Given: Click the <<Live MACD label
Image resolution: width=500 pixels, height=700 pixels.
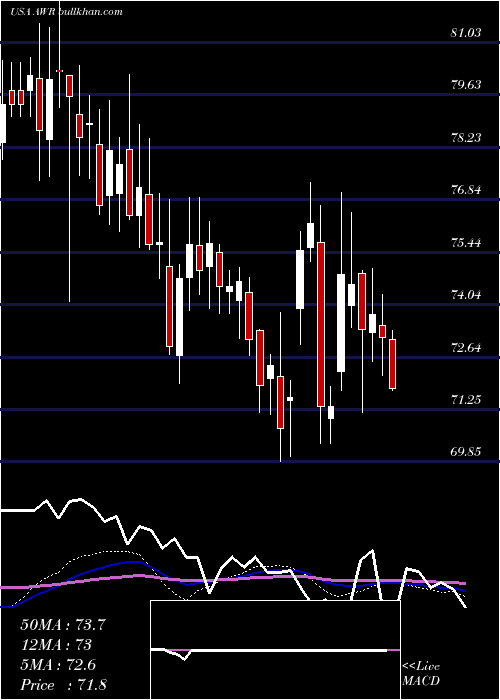Looking at the screenshot, I should (421, 673).
